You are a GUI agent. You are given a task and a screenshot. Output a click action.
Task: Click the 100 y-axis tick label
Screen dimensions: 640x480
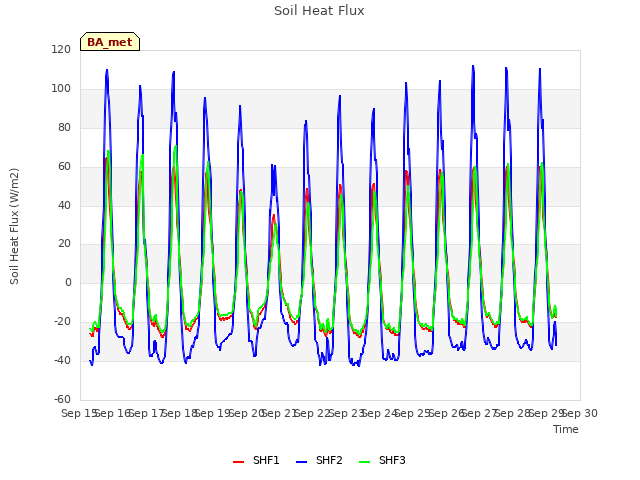(x=61, y=89)
